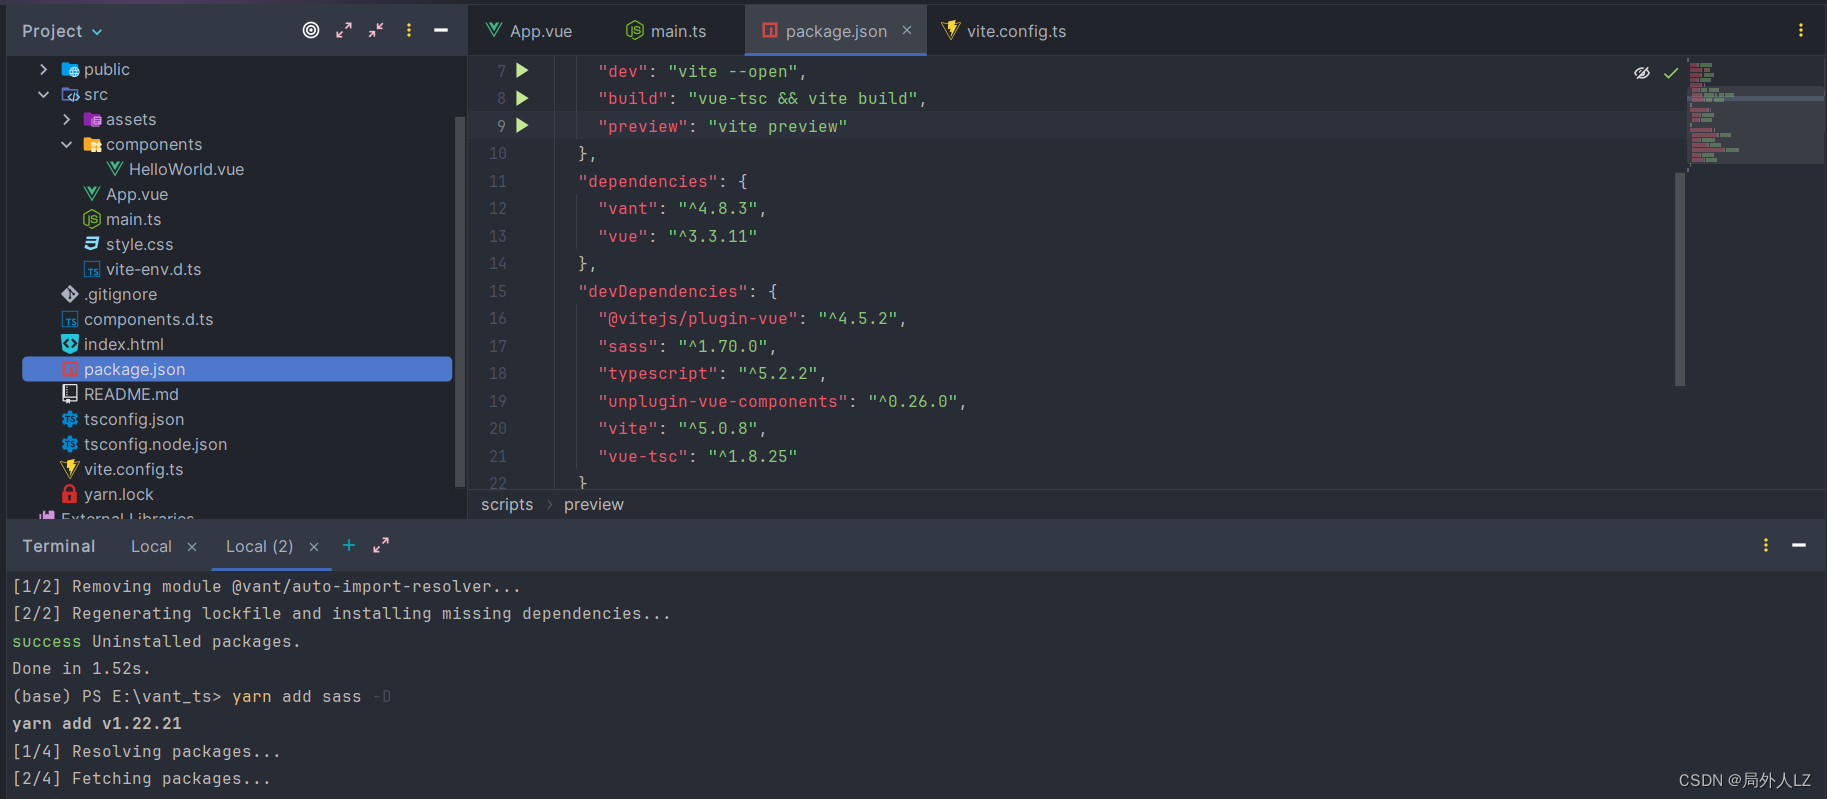Click the vant dependency line
Image resolution: width=1827 pixels, height=799 pixels.
(682, 208)
